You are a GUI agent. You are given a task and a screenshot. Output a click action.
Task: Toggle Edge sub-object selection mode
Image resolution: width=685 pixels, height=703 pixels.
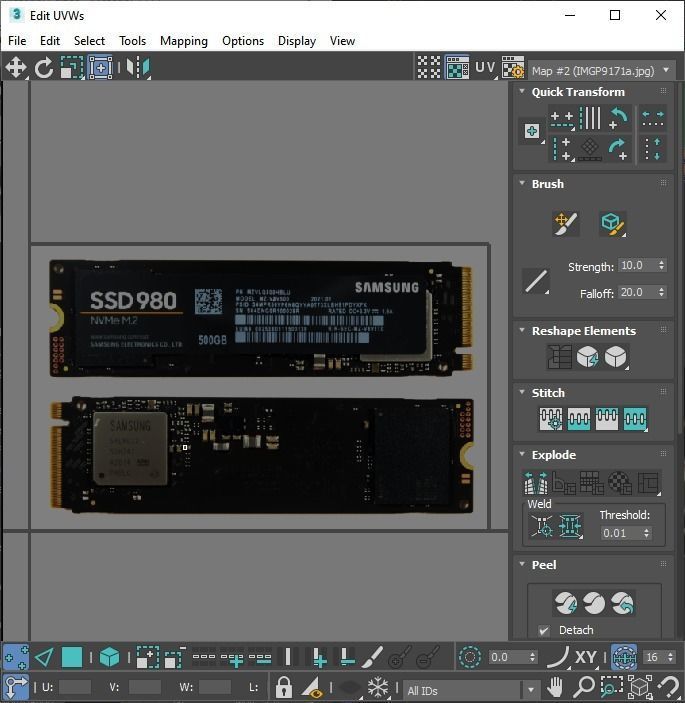point(44,657)
